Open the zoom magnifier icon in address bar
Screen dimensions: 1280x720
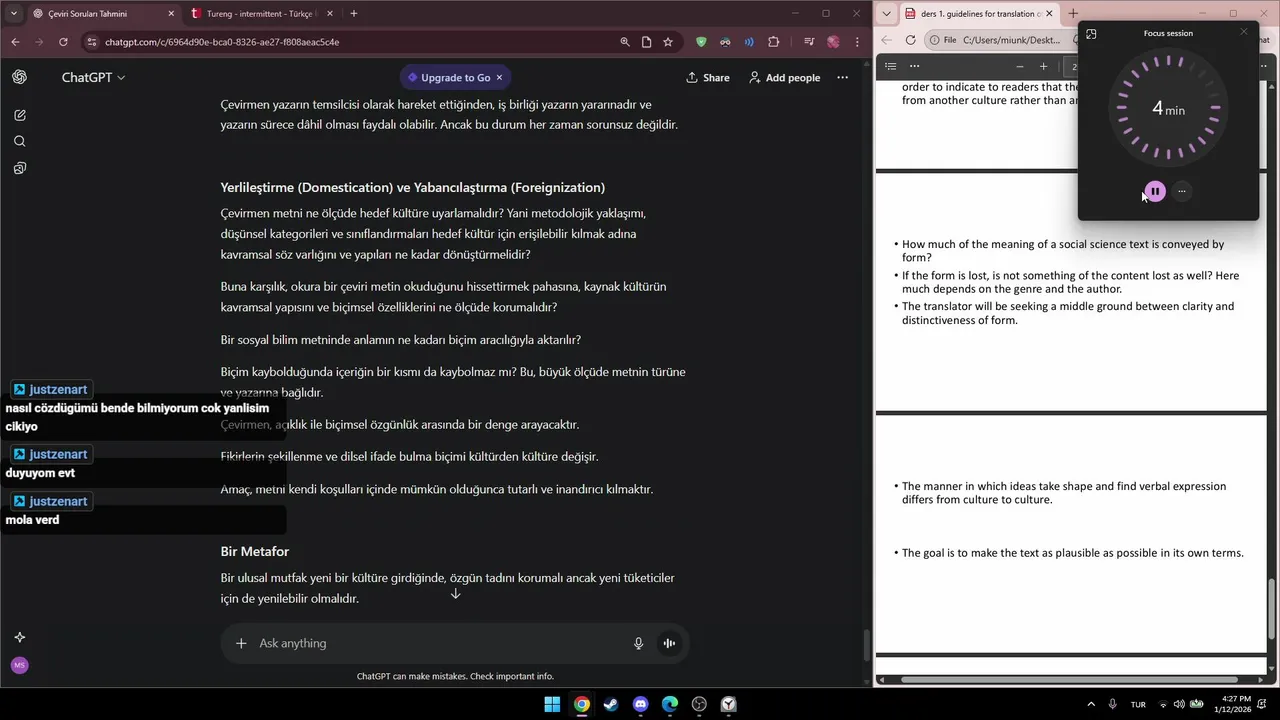click(625, 42)
